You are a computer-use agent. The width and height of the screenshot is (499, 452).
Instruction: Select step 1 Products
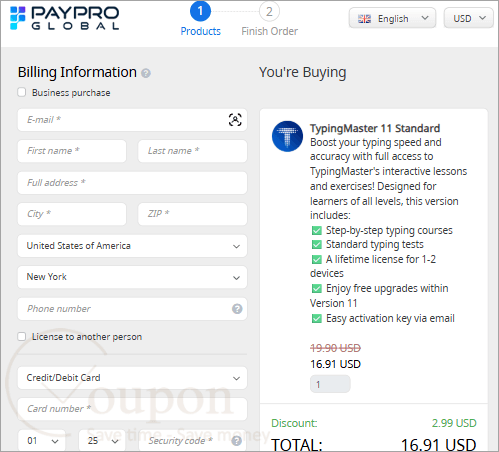200,19
